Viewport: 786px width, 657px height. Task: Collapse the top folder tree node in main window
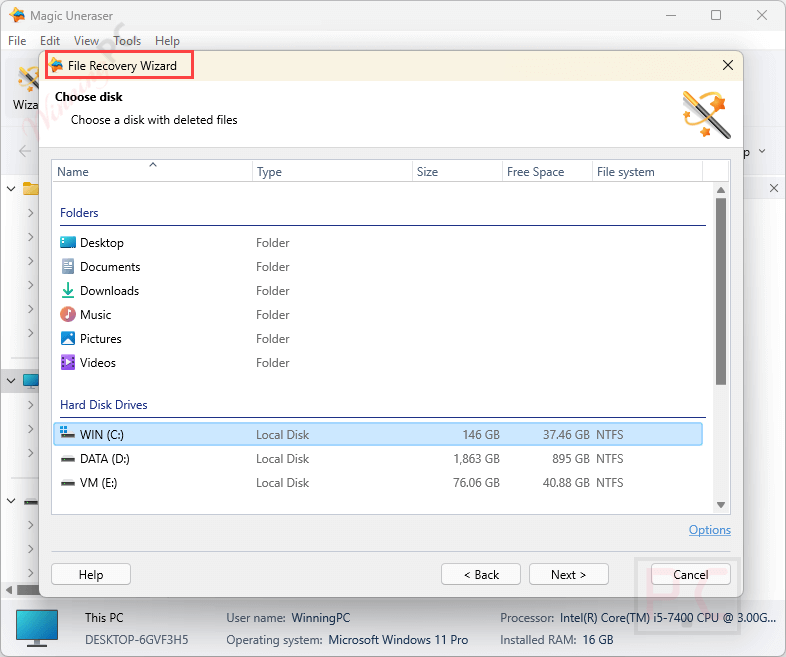pyautogui.click(x=11, y=188)
